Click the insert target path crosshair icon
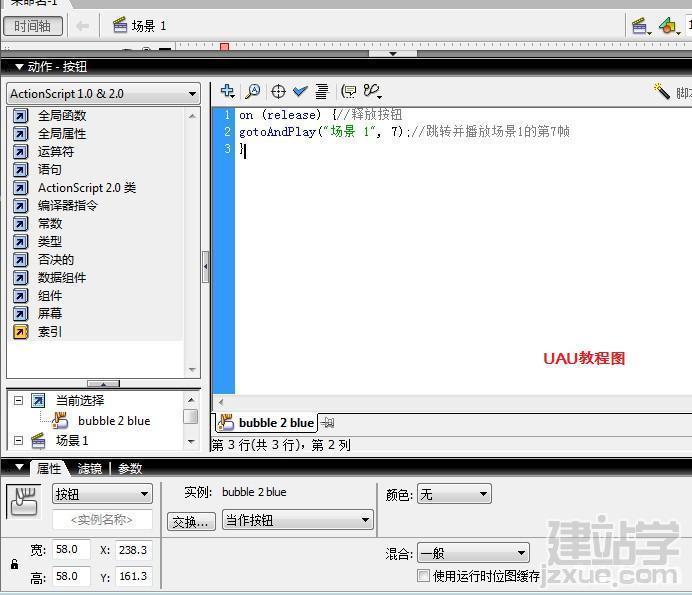 pos(278,91)
